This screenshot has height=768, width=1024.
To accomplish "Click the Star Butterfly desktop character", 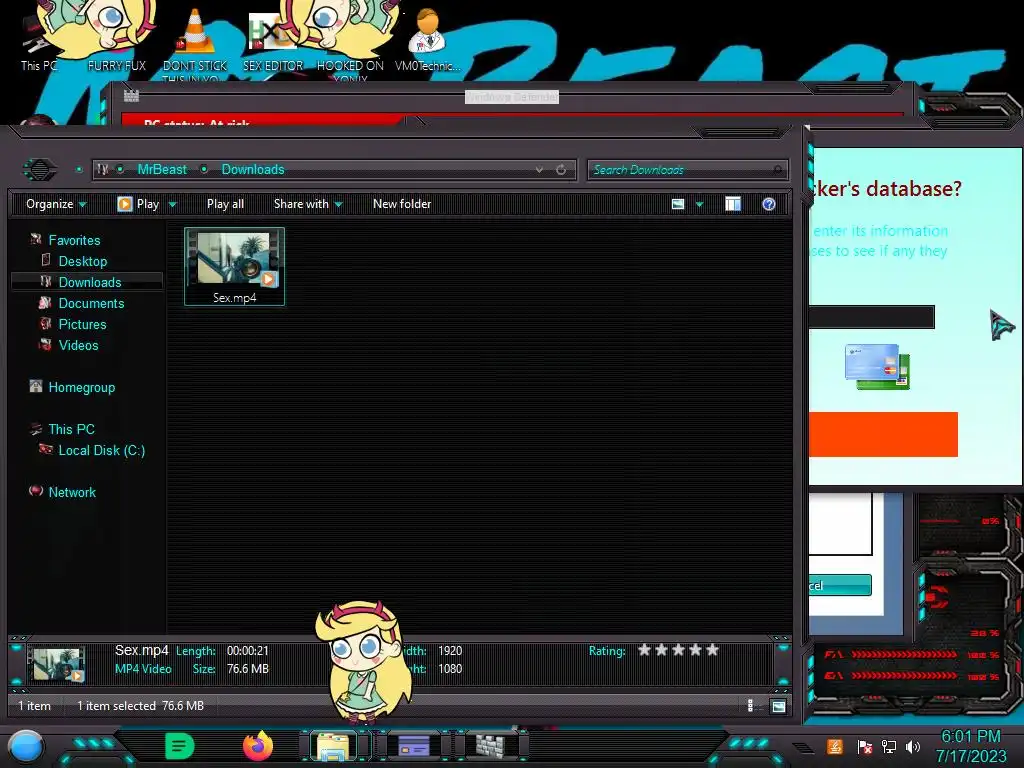I will click(x=364, y=661).
